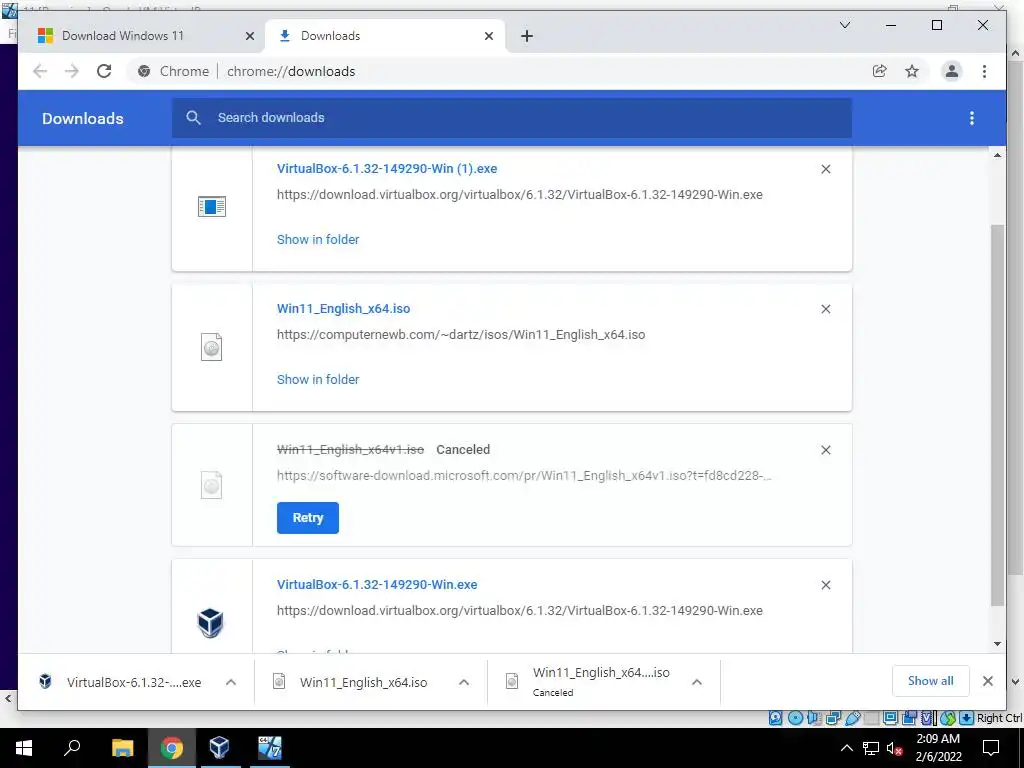1024x768 pixels.
Task: Open the tab search chevron
Action: point(844,25)
